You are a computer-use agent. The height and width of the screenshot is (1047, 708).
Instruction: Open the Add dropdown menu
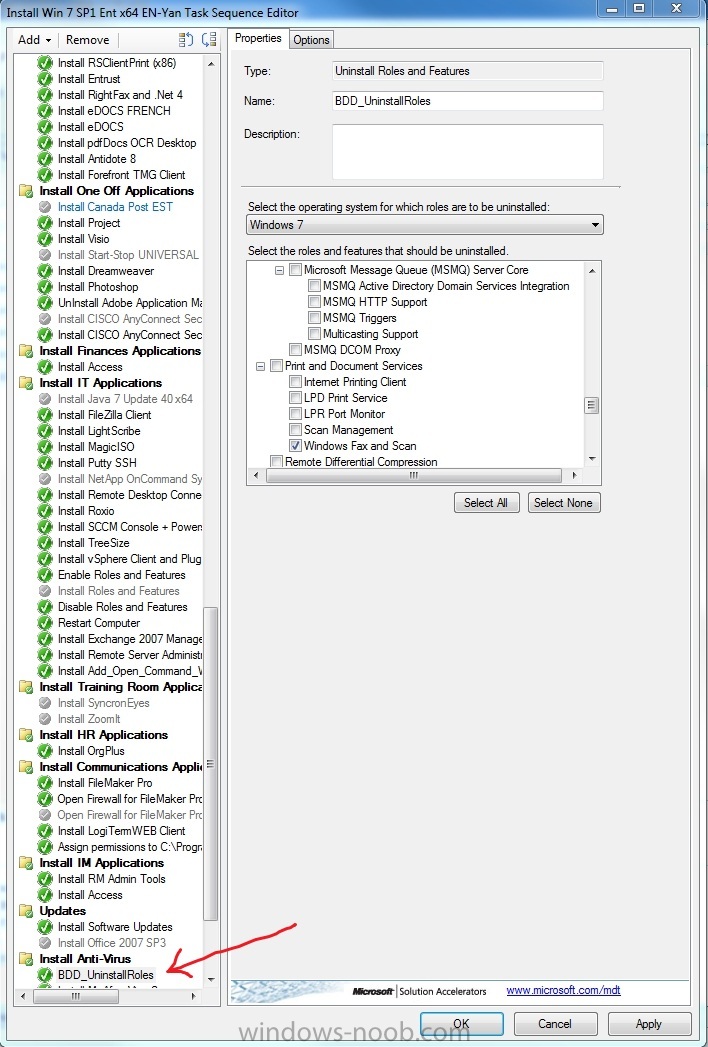point(35,40)
